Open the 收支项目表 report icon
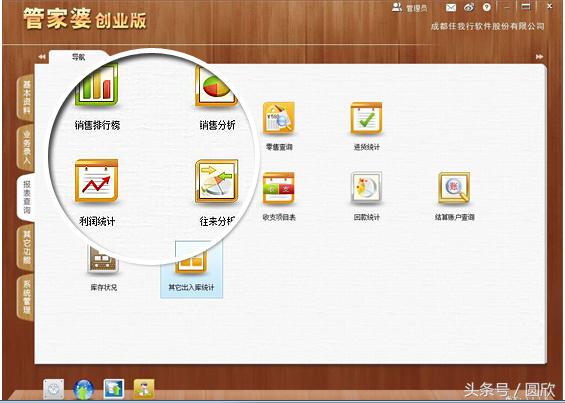 [x=279, y=188]
